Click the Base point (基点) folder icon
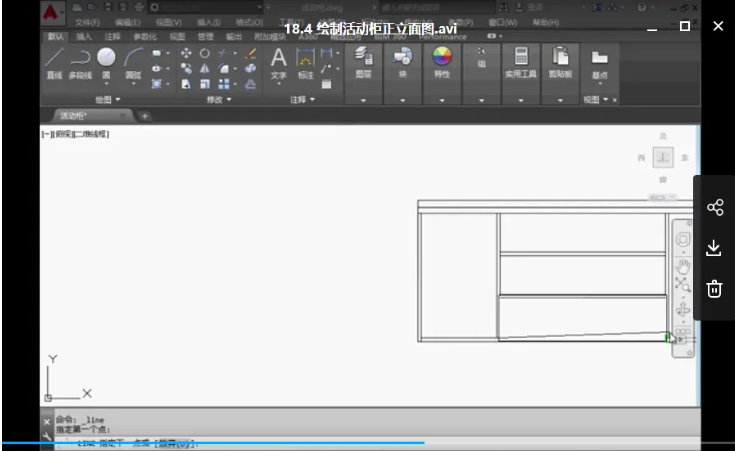This screenshot has height=451, width=735. [x=600, y=58]
